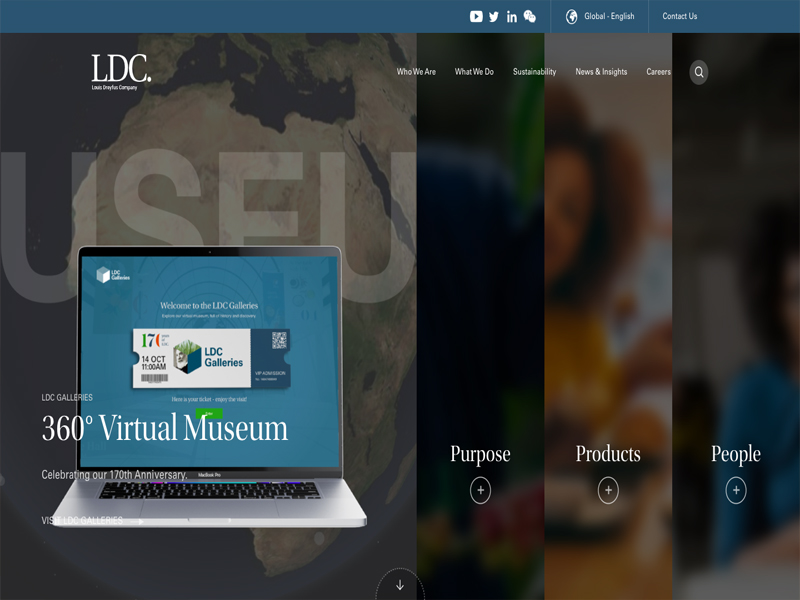Viewport: 800px width, 600px height.
Task: Click the globe language icon
Action: coord(571,17)
